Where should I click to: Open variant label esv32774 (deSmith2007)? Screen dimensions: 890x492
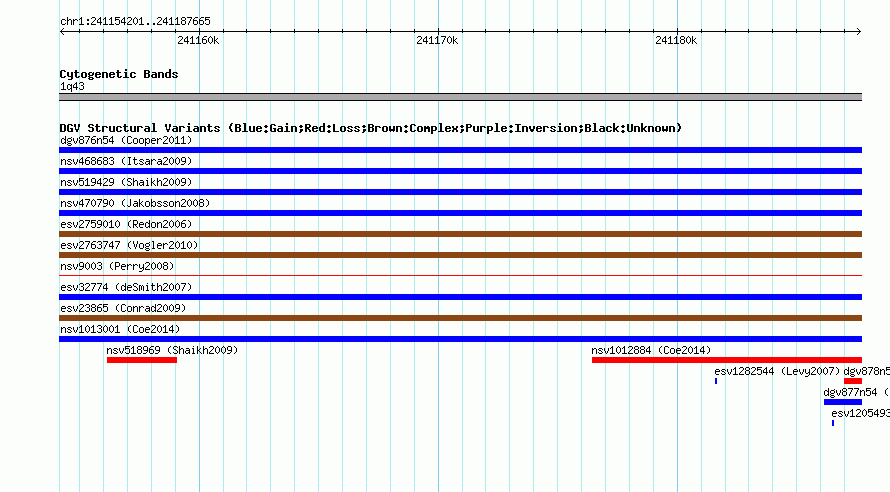pyautogui.click(x=126, y=287)
